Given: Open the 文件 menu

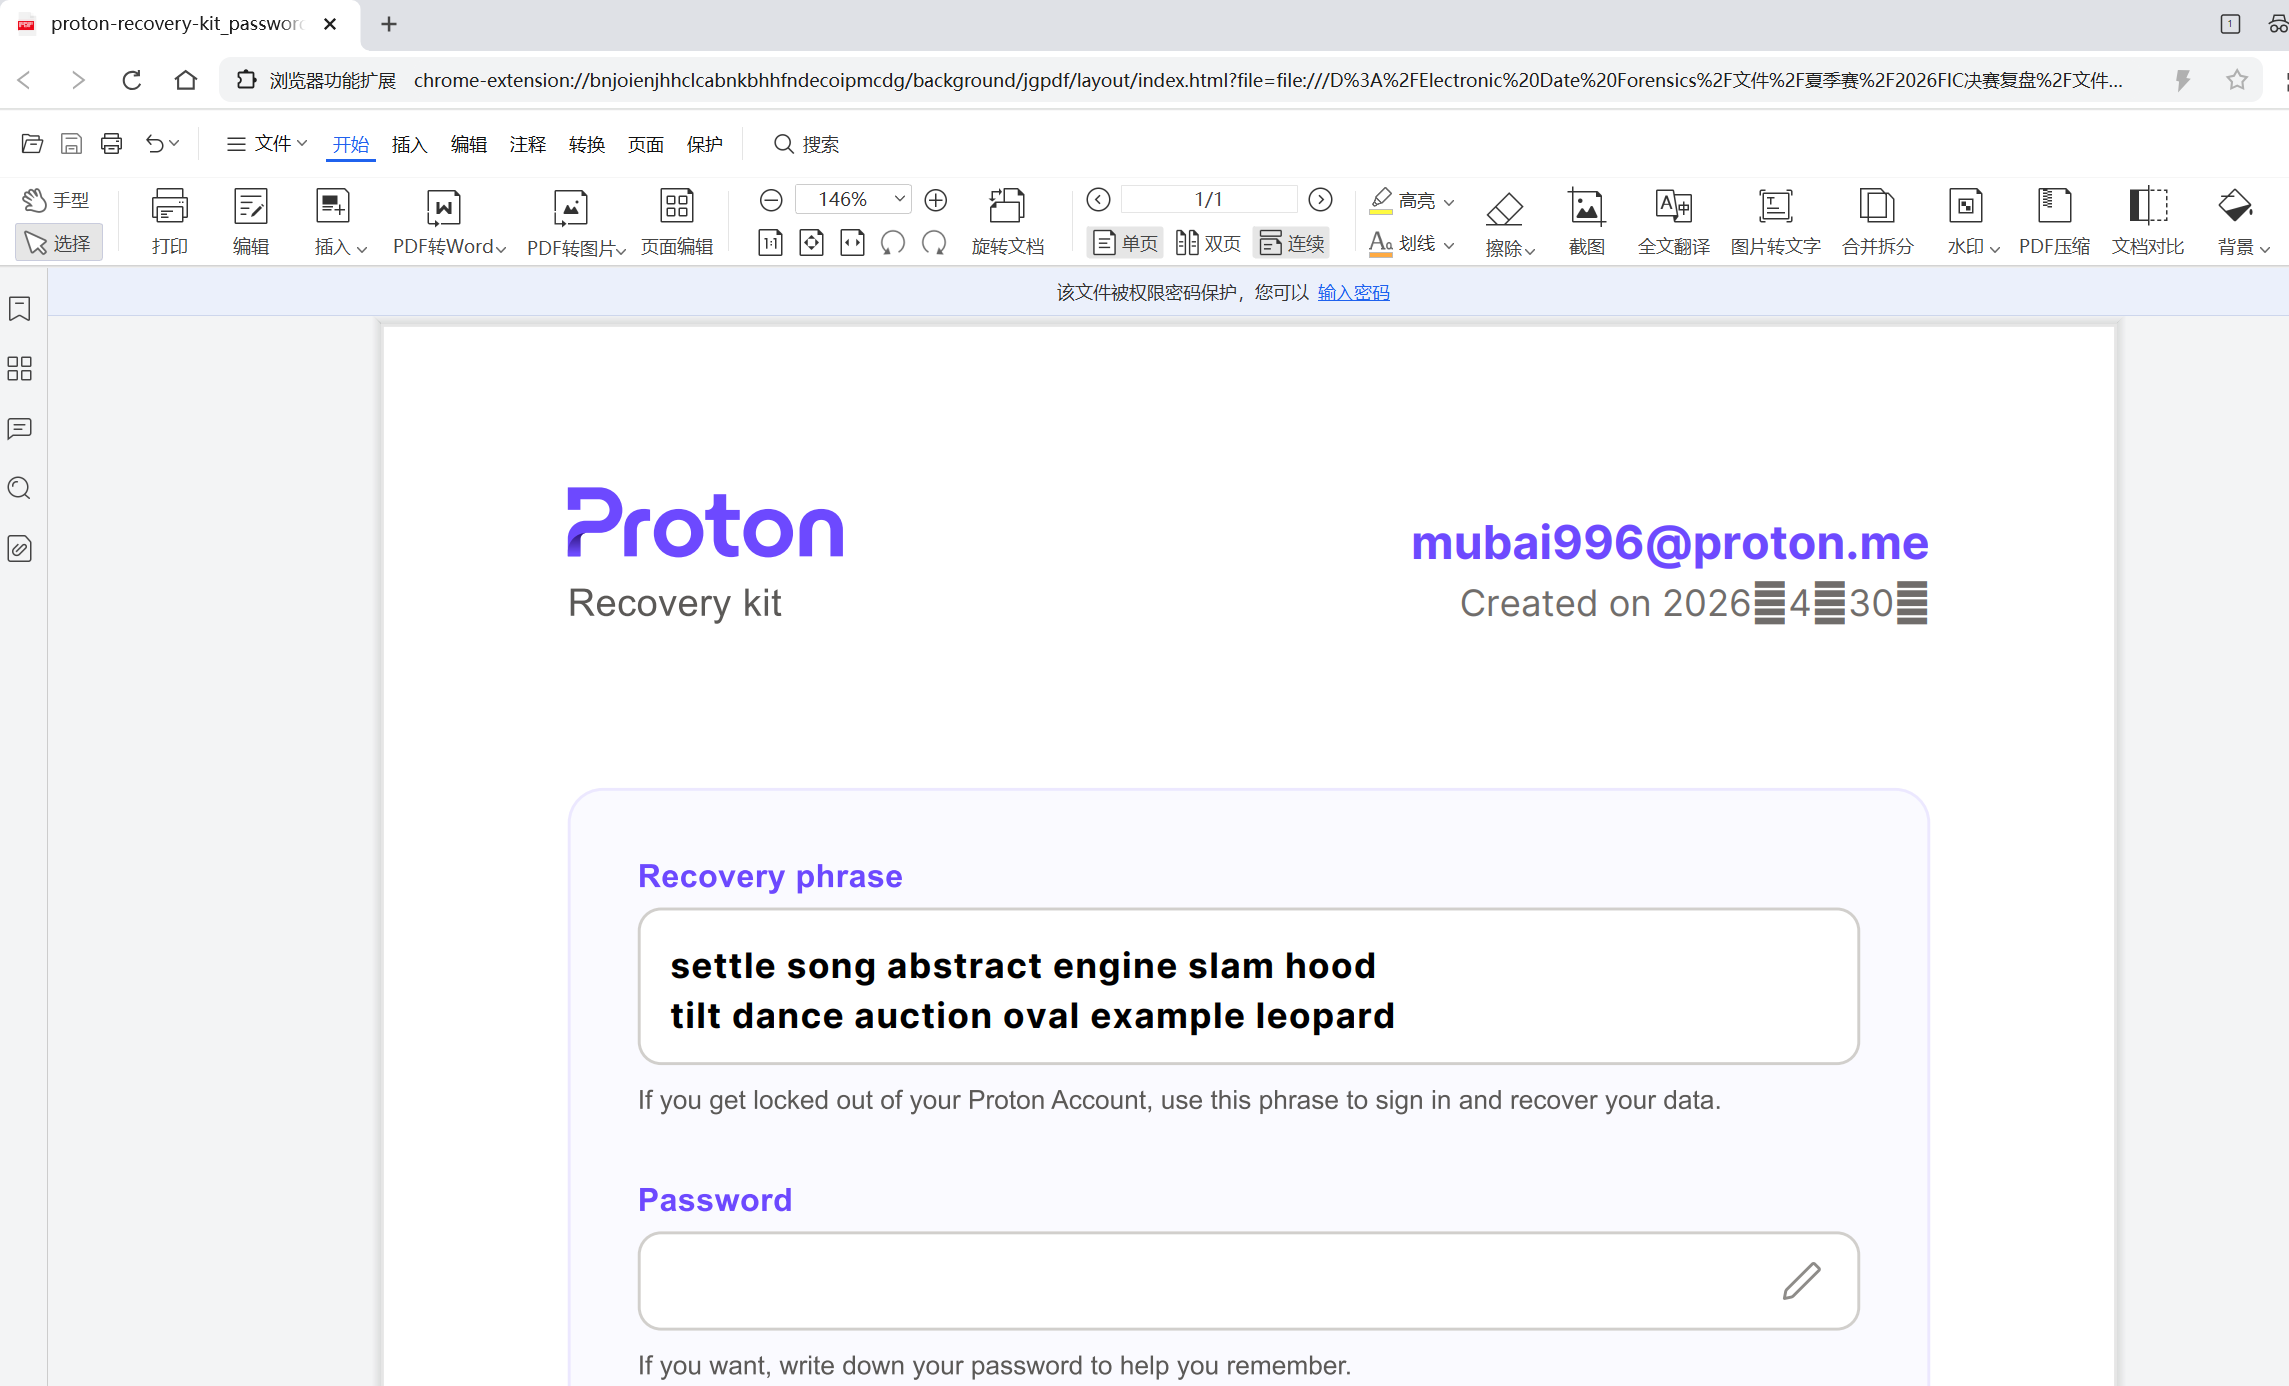Looking at the screenshot, I should (266, 144).
